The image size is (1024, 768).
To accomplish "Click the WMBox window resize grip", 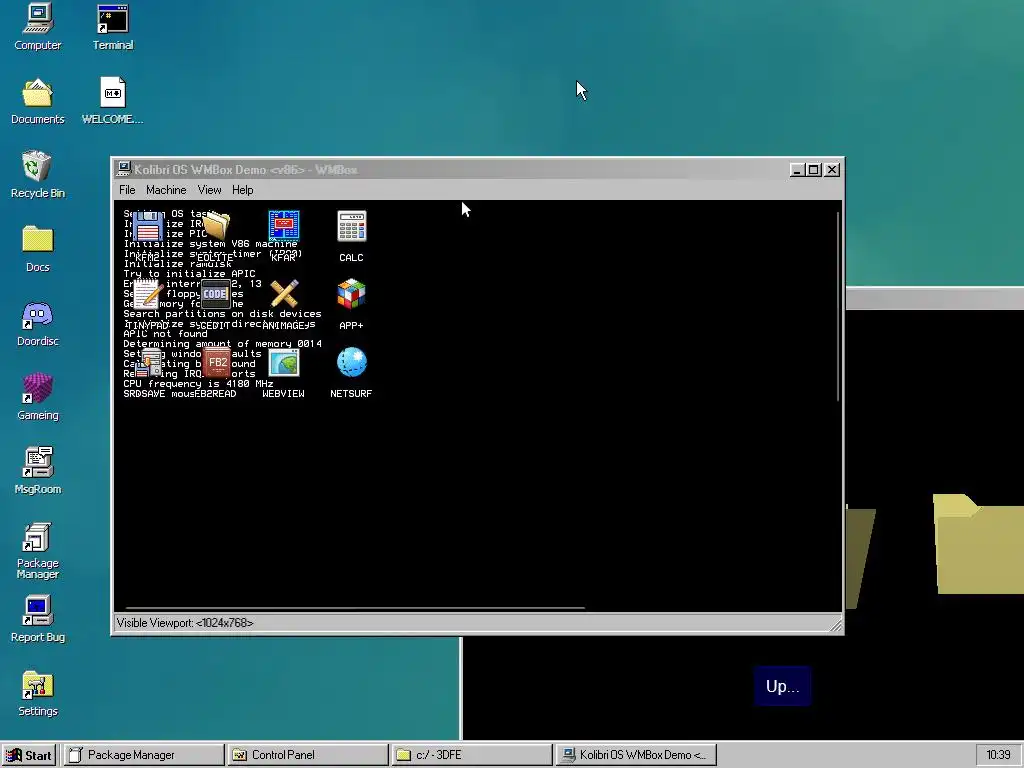I will (836, 626).
